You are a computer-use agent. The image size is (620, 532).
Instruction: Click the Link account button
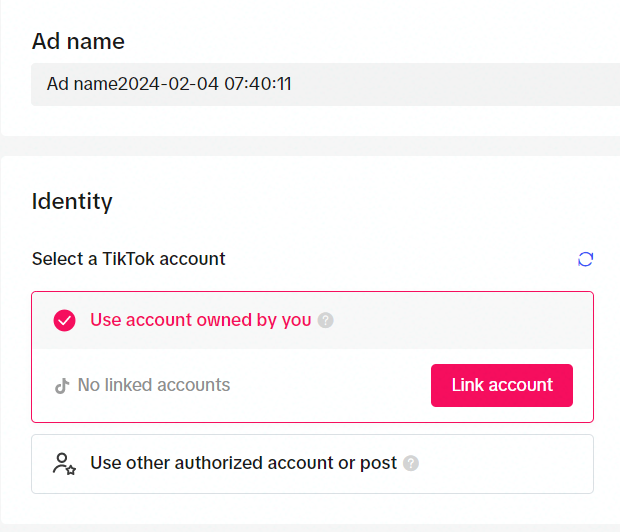click(x=502, y=385)
